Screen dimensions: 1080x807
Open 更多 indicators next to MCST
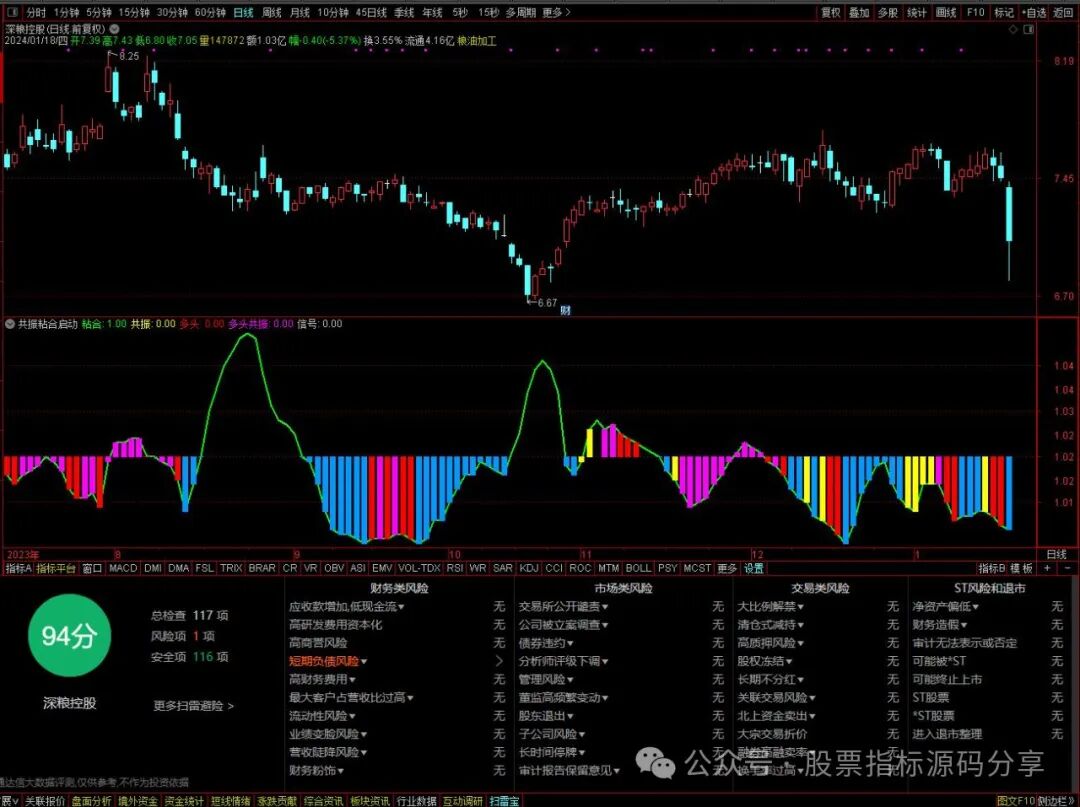pos(727,568)
